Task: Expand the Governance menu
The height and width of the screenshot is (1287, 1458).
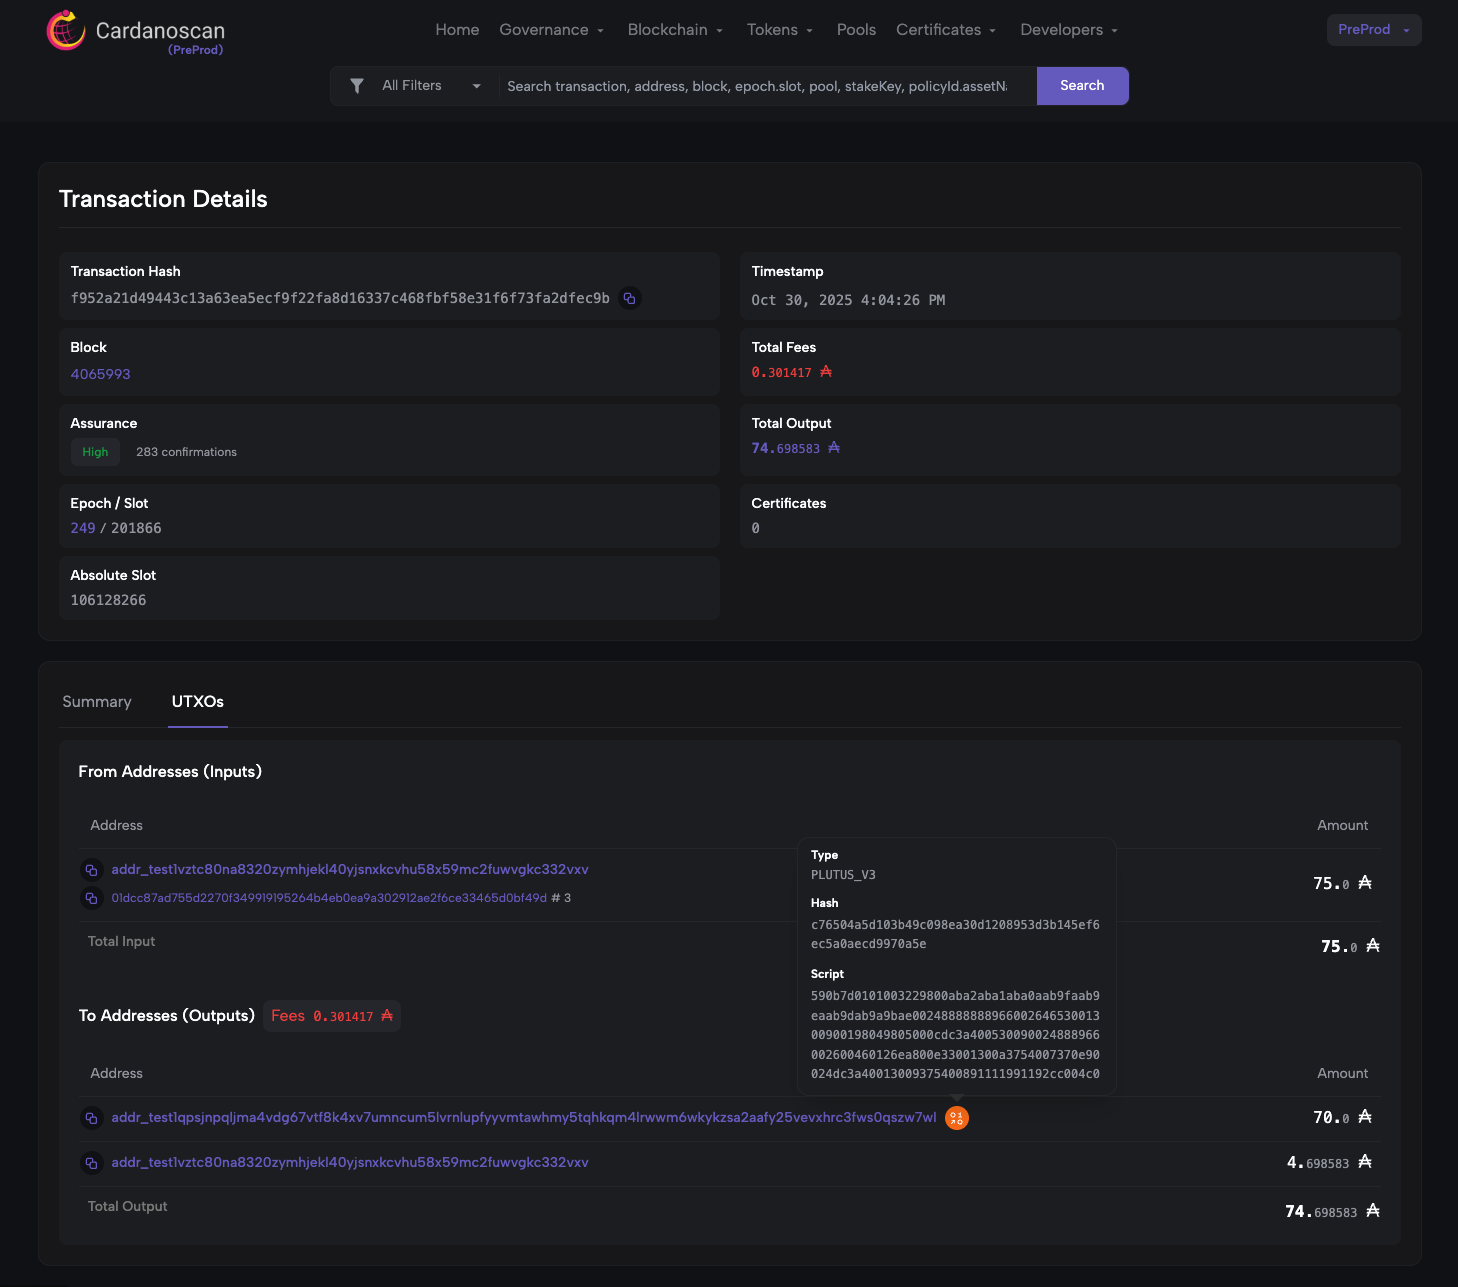Action: (551, 30)
